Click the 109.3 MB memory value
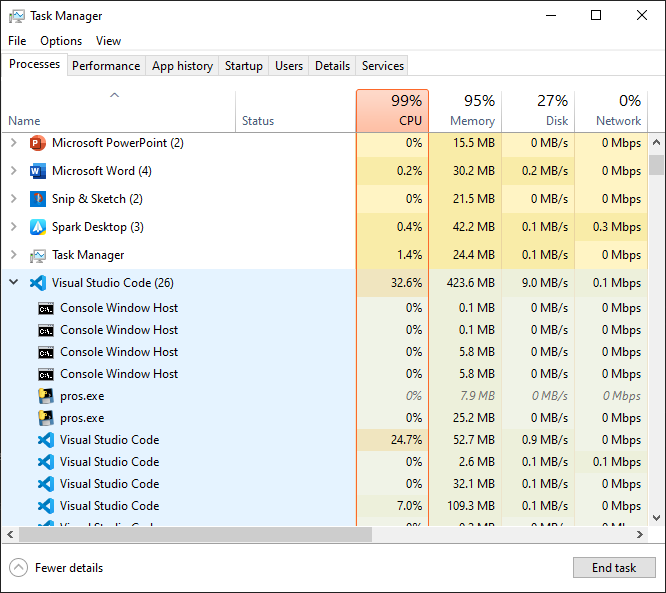This screenshot has width=666, height=593. pos(471,506)
